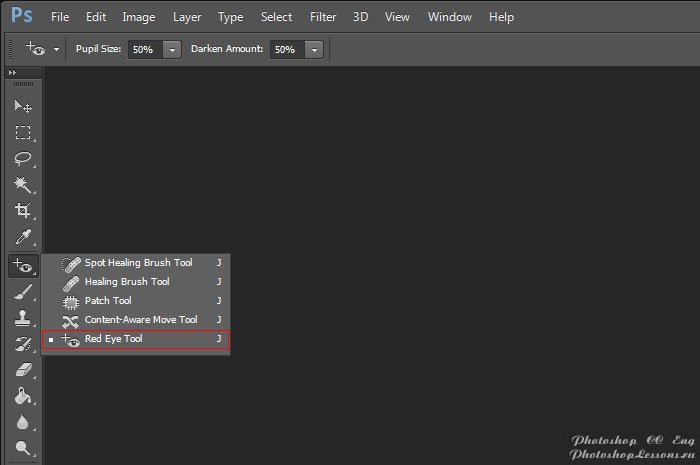Select the Eraser tool
This screenshot has width=700, height=465.
(22, 370)
